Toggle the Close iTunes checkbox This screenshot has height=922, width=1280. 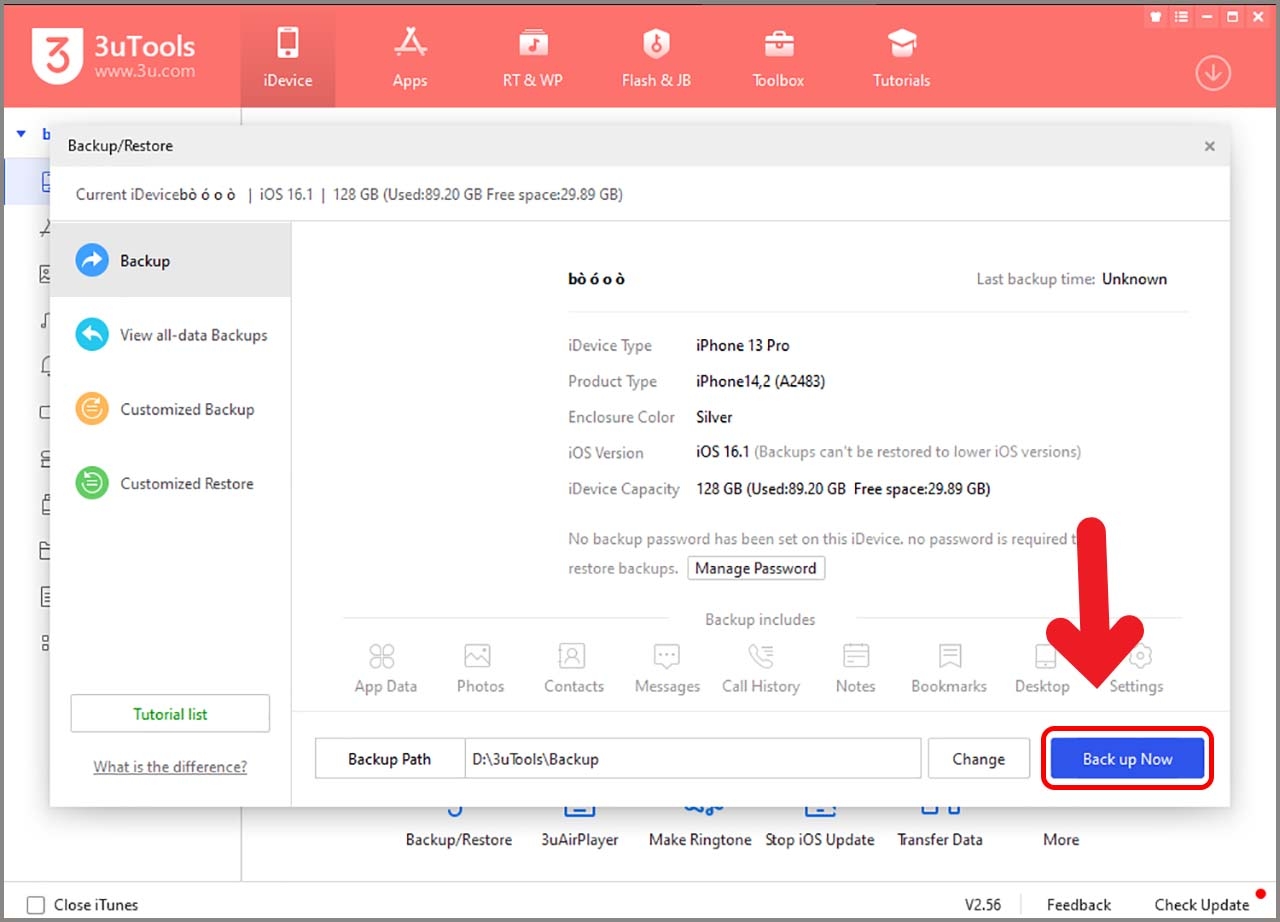[36, 905]
